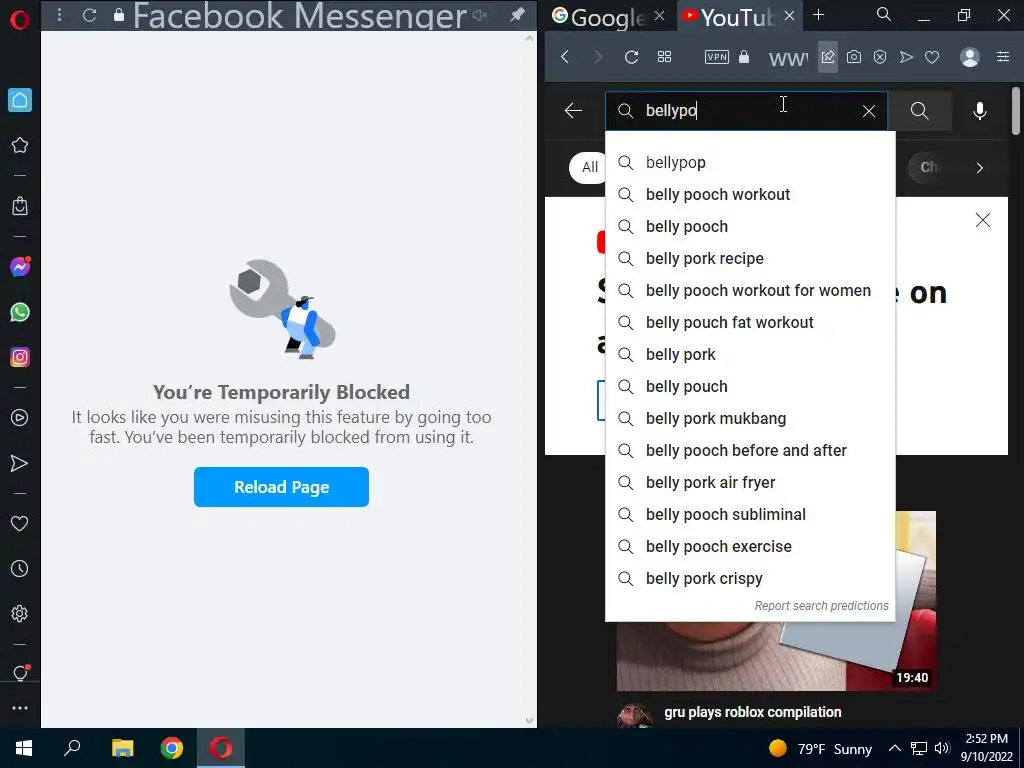Clear the YouTube search text
1024x768 pixels.
click(869, 111)
